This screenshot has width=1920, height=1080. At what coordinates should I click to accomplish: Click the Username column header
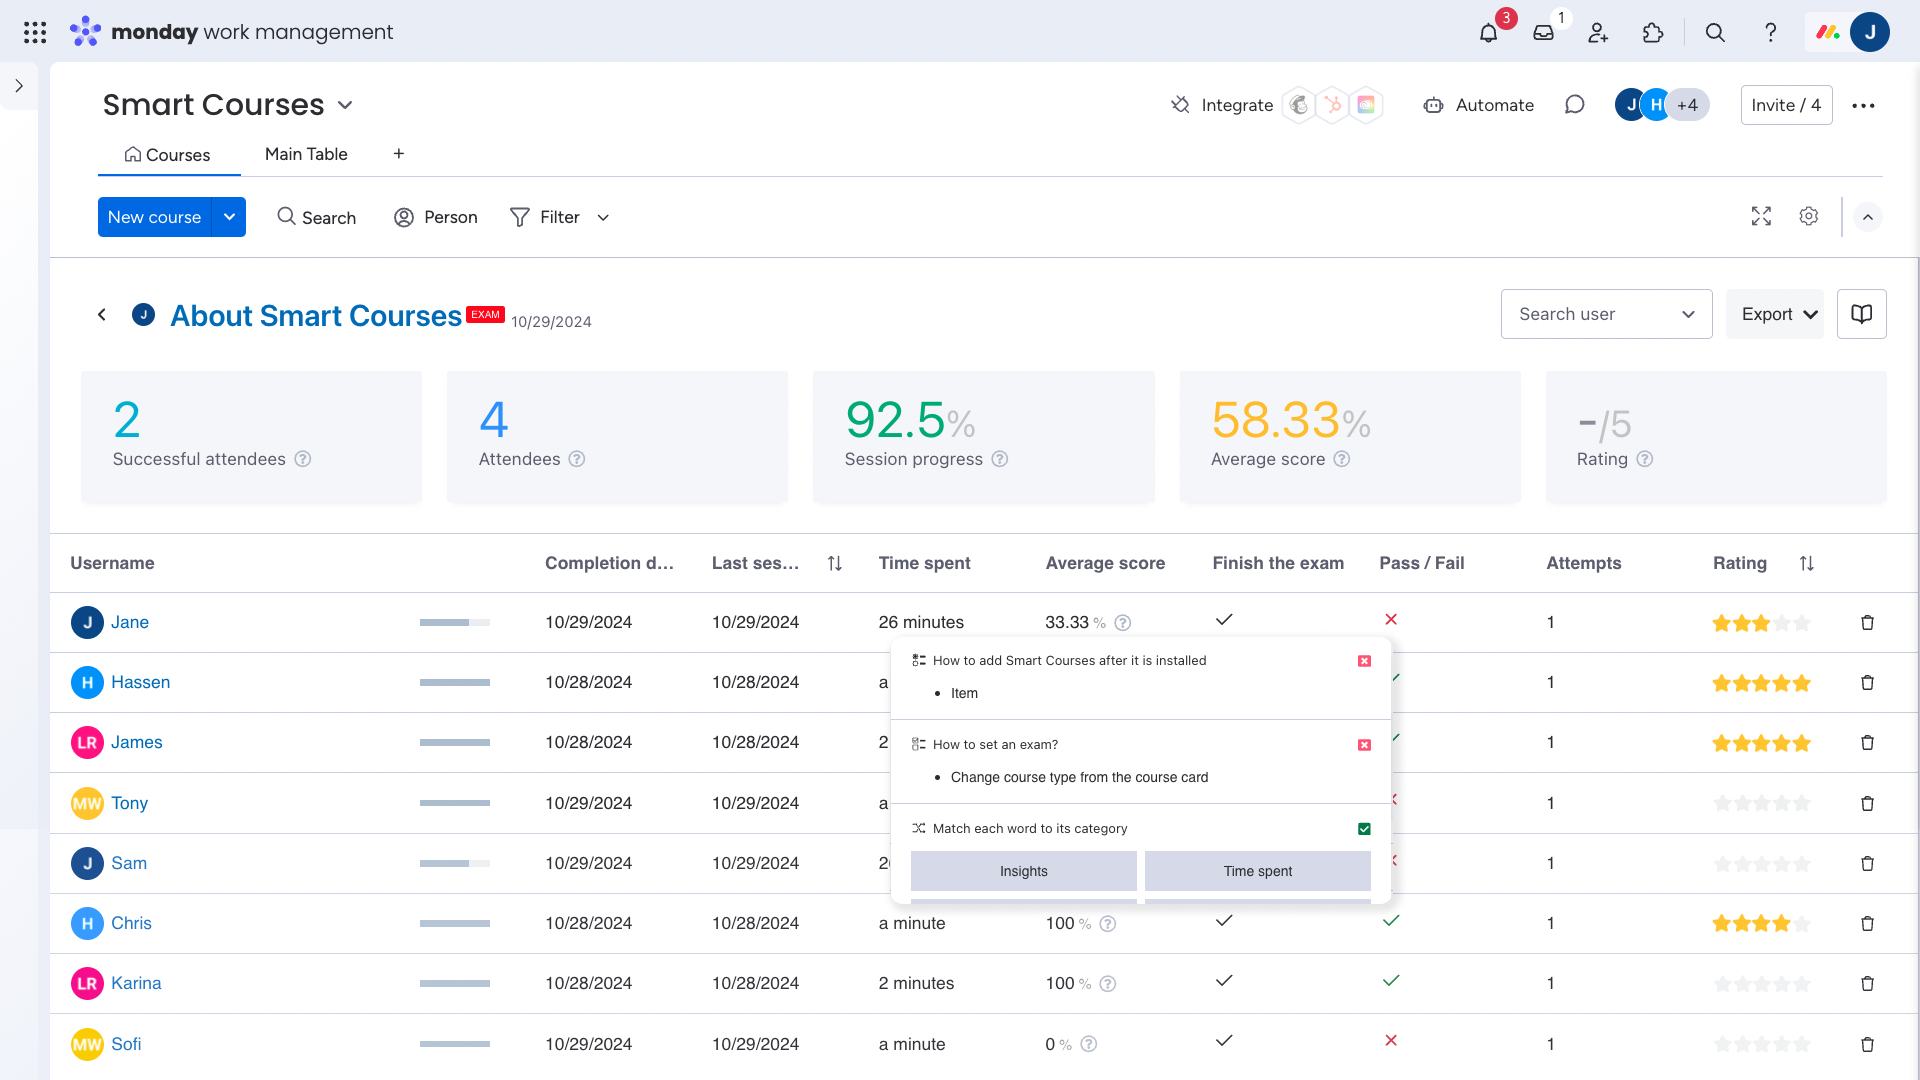coord(112,563)
